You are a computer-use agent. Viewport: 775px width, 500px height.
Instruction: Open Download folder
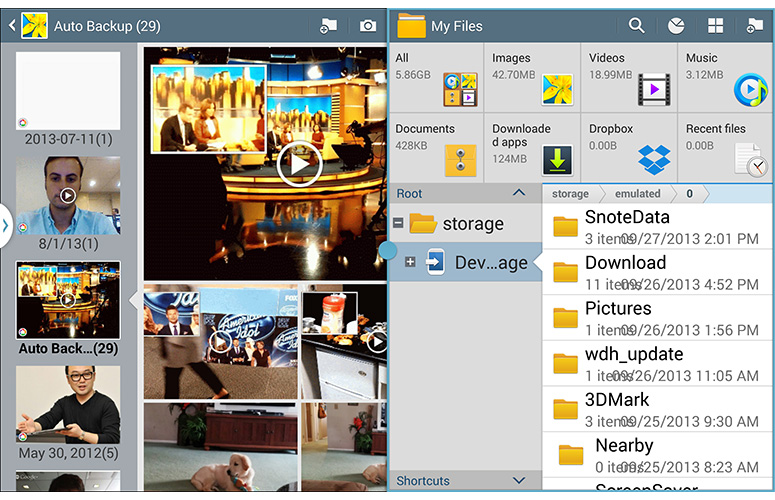tap(657, 273)
